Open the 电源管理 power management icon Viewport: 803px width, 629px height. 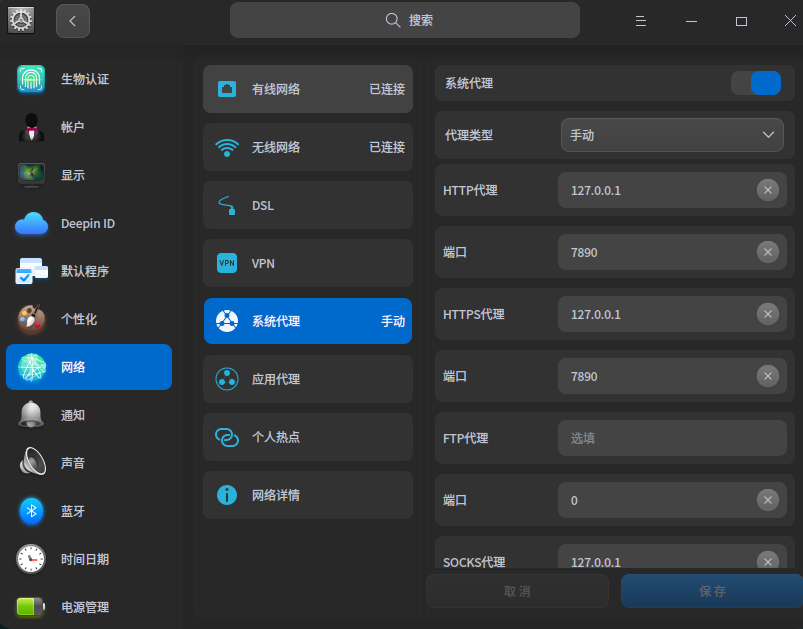tap(30, 607)
